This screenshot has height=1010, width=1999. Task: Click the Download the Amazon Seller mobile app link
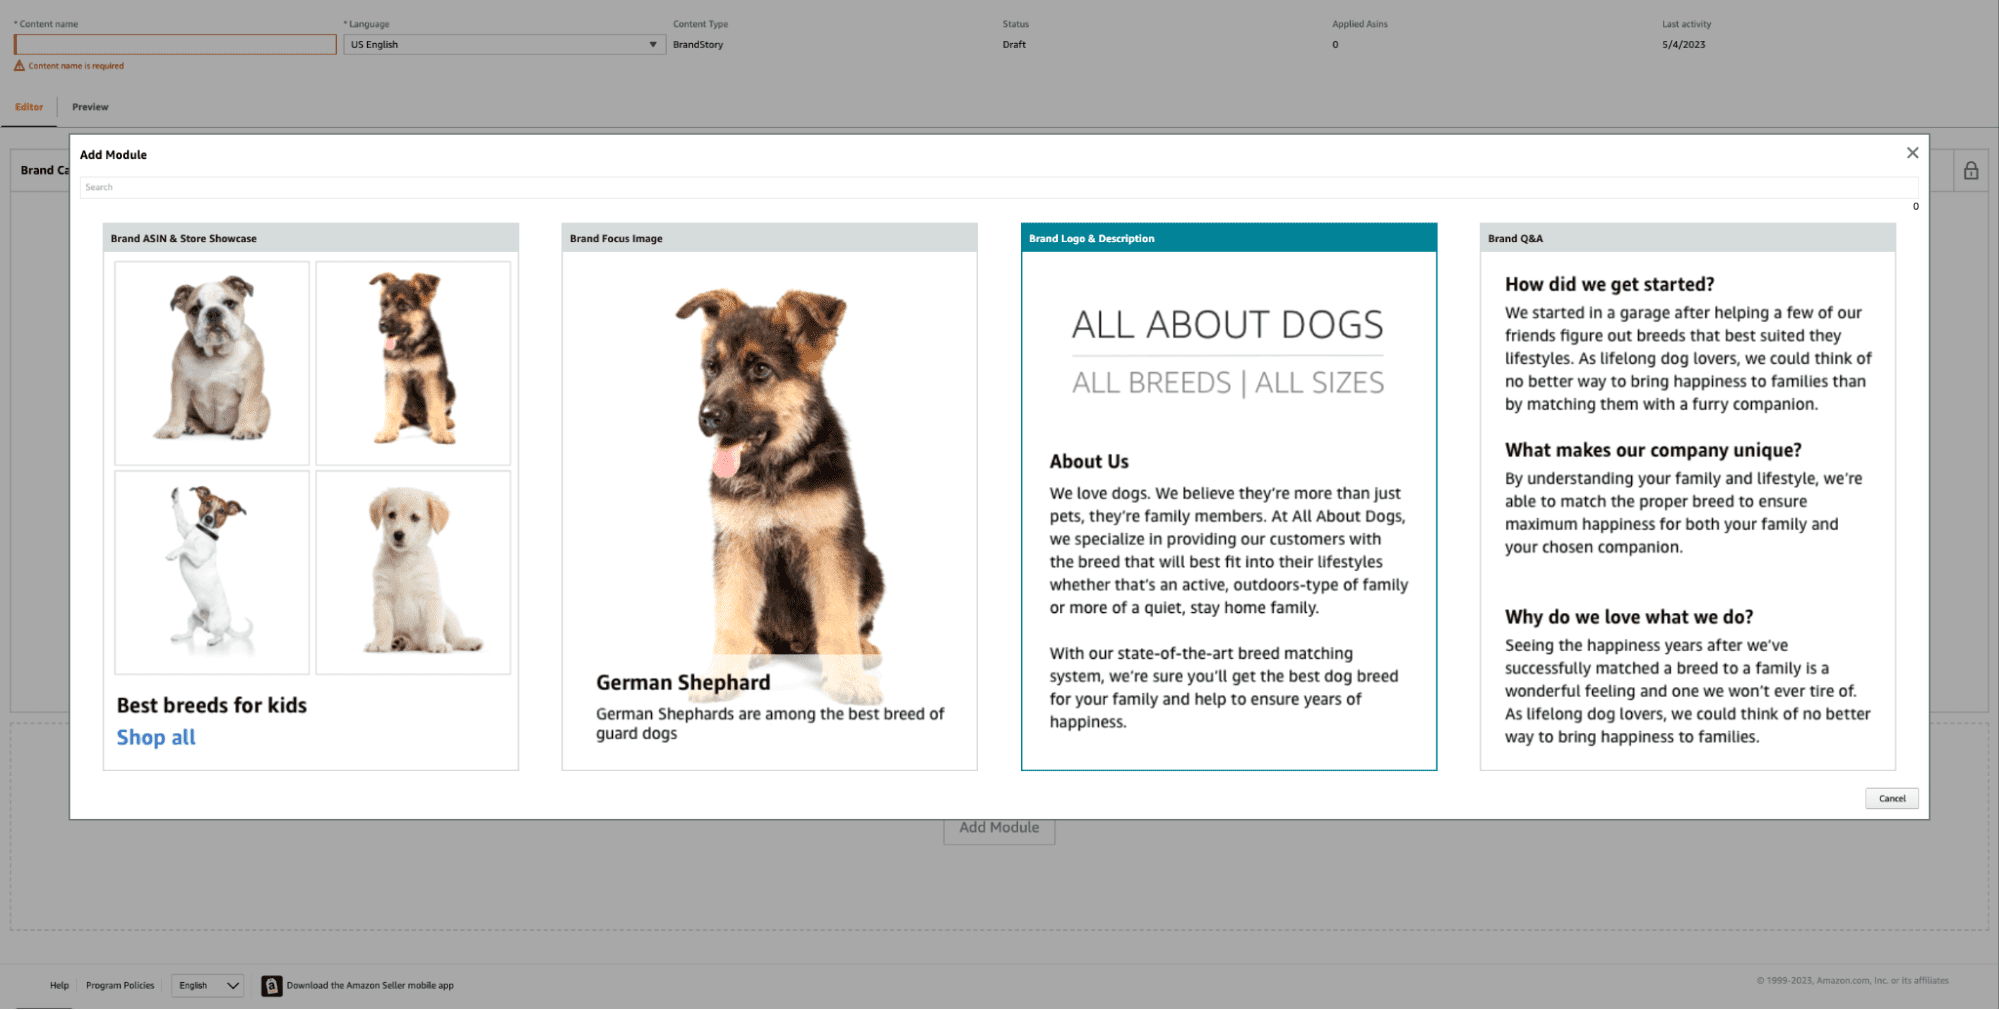click(x=371, y=985)
